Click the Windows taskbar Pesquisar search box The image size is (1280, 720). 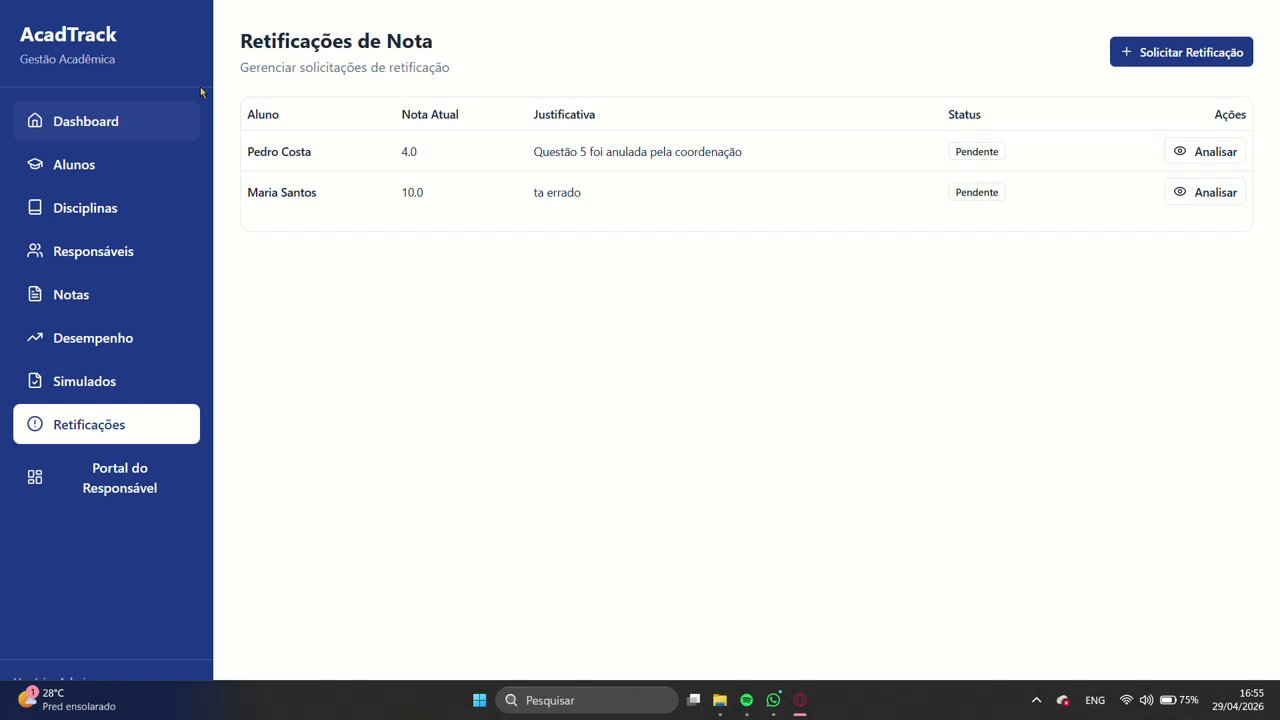587,700
